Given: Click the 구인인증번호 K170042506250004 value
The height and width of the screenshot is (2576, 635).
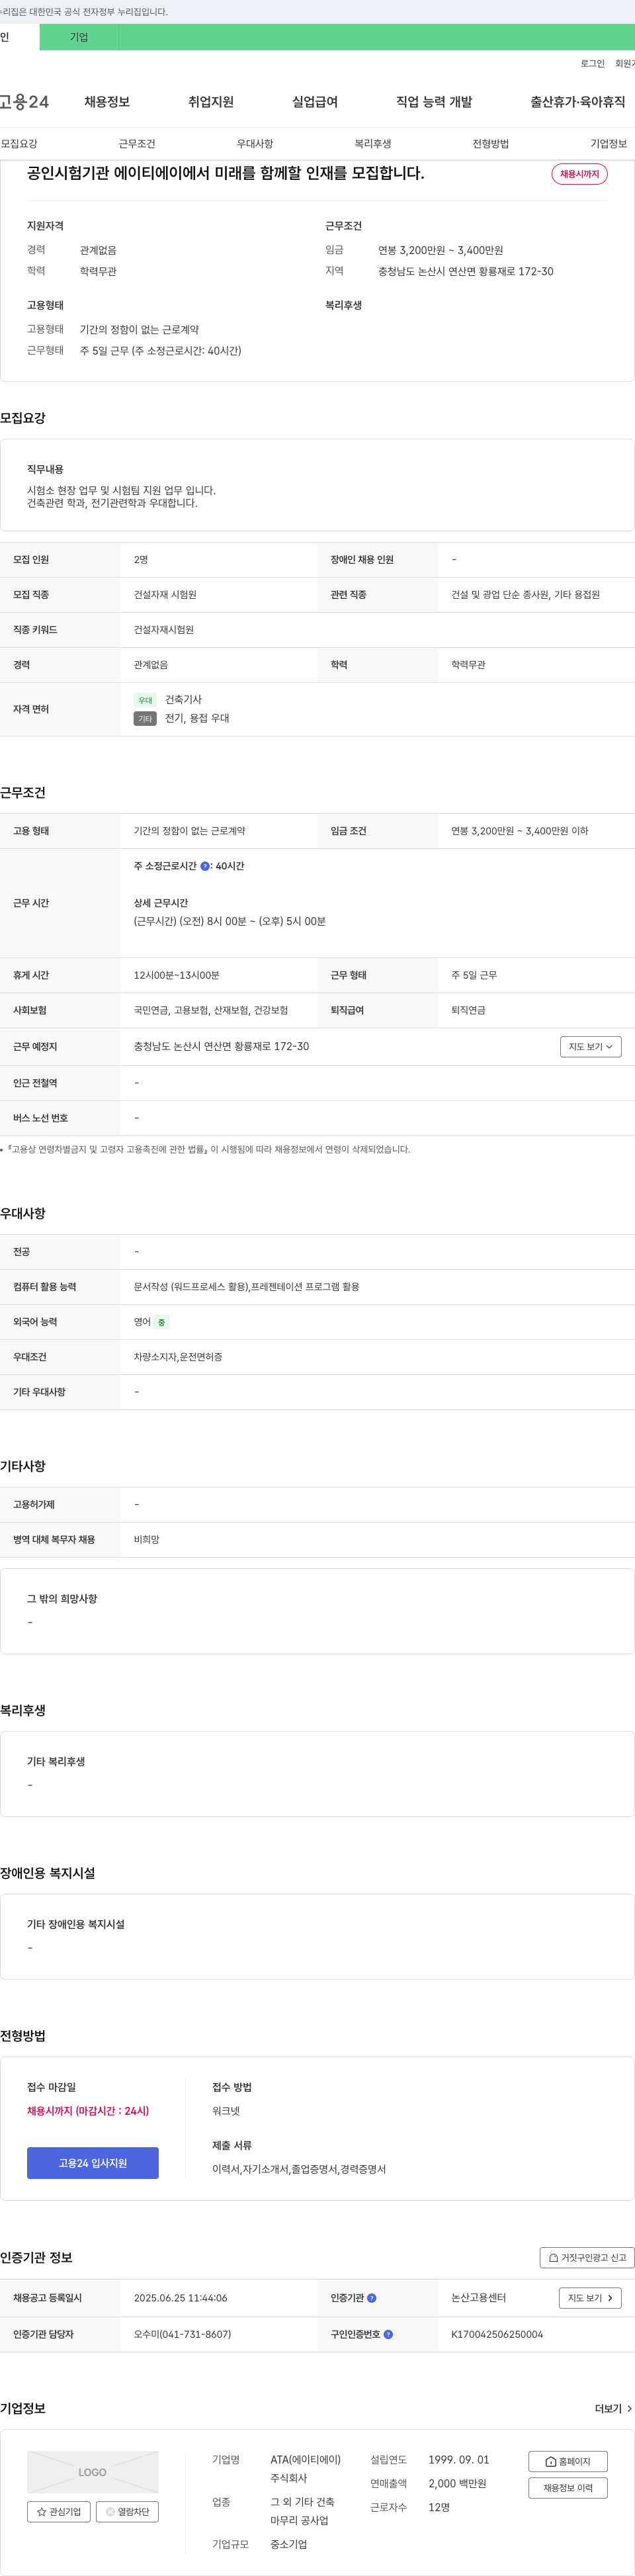Looking at the screenshot, I should click(497, 2334).
